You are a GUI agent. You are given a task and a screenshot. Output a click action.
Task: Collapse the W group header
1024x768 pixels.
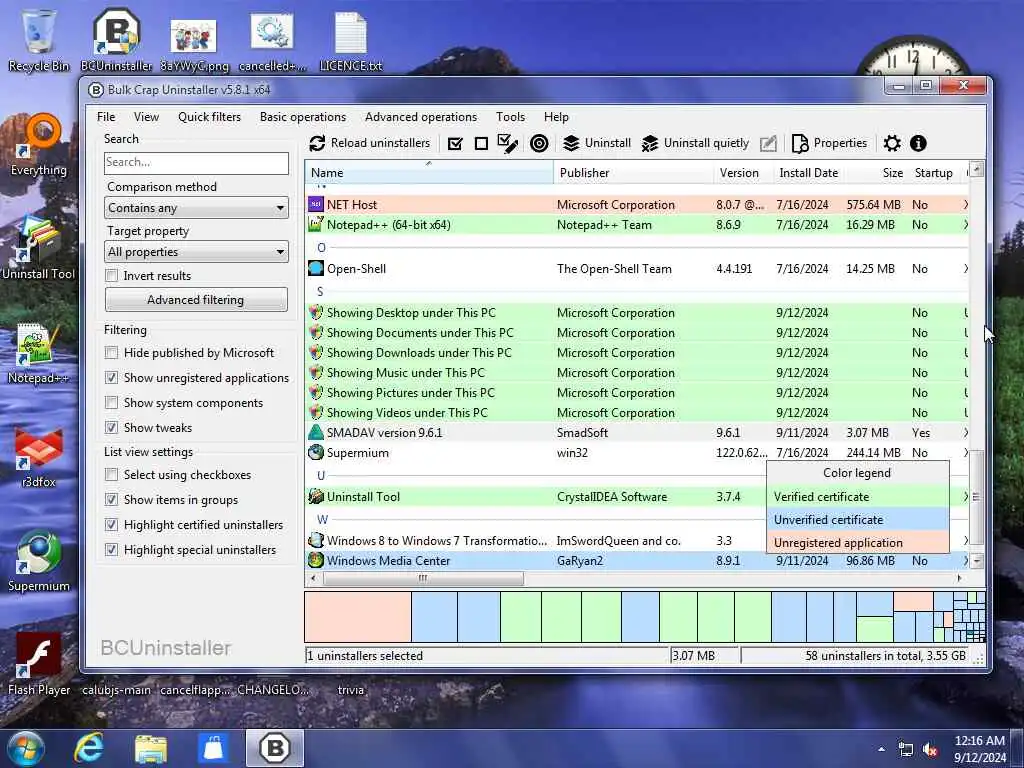pos(322,519)
